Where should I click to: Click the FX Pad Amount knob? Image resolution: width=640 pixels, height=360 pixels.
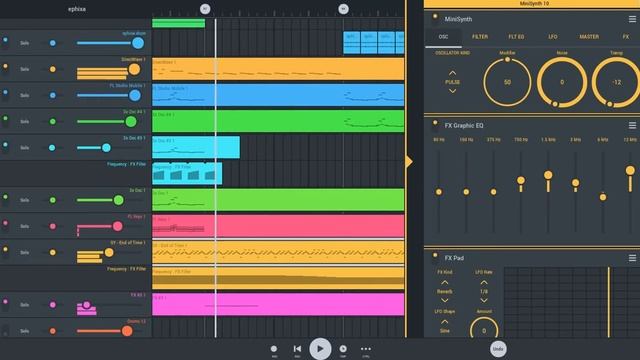484,330
